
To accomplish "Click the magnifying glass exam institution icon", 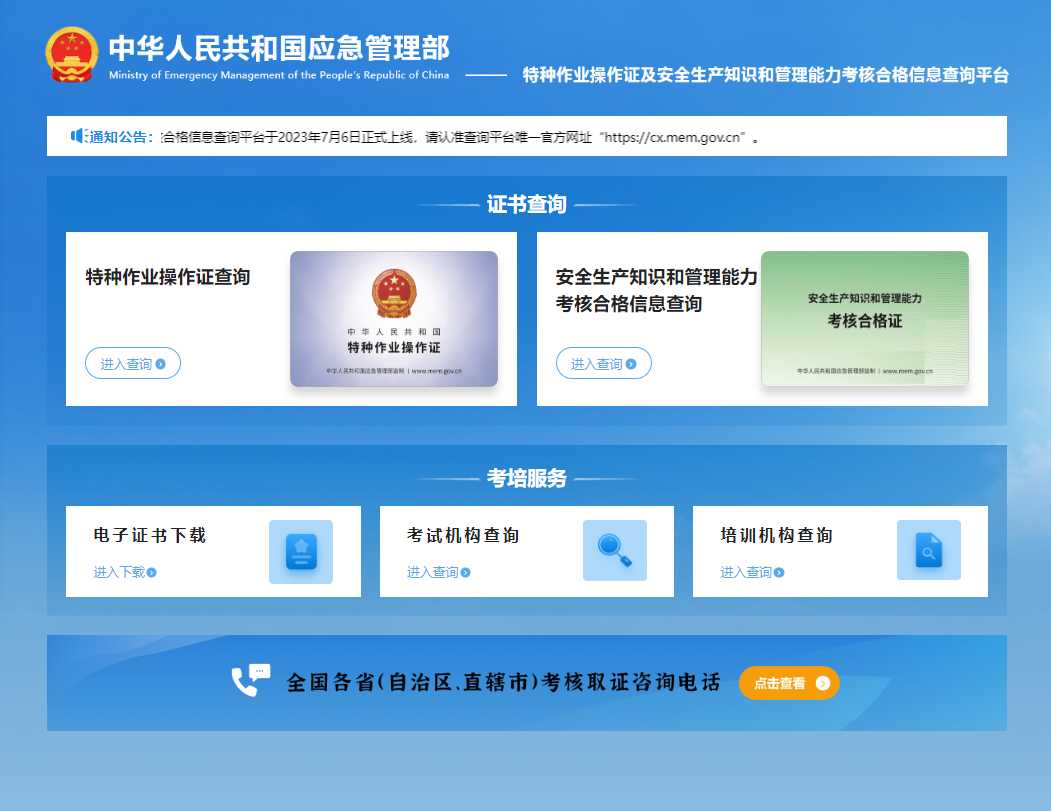I will (x=615, y=550).
